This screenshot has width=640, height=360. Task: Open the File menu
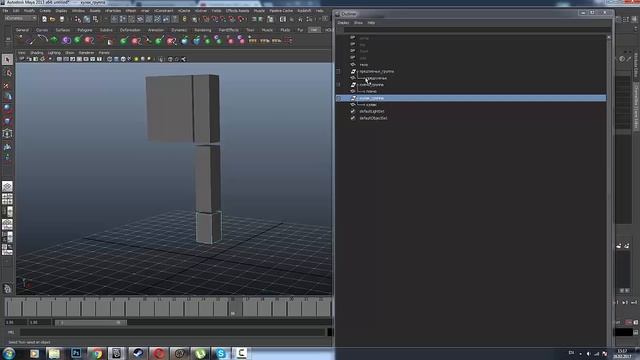click(x=6, y=11)
